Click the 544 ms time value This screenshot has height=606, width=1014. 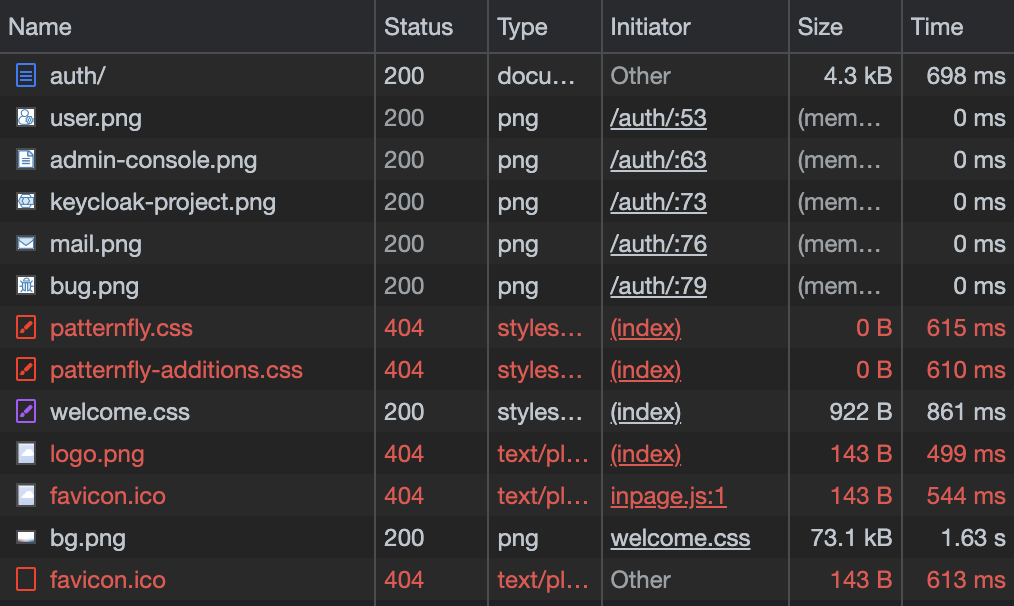coord(966,496)
